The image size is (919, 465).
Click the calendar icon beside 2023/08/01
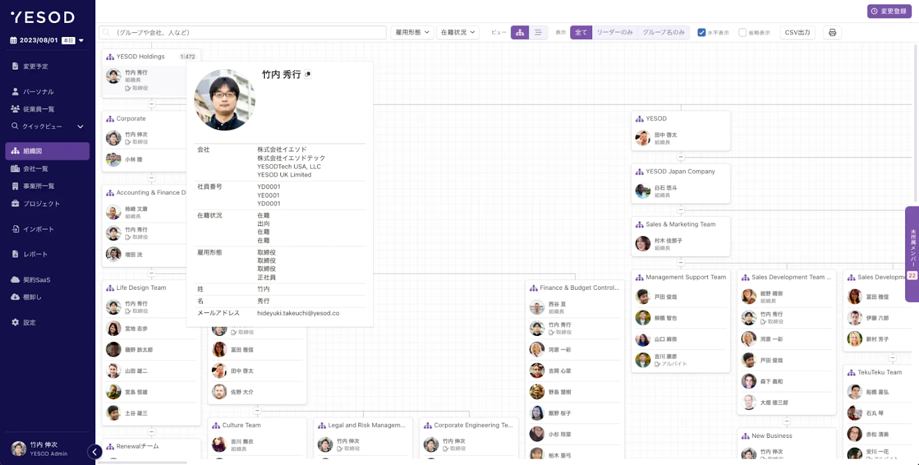13,40
